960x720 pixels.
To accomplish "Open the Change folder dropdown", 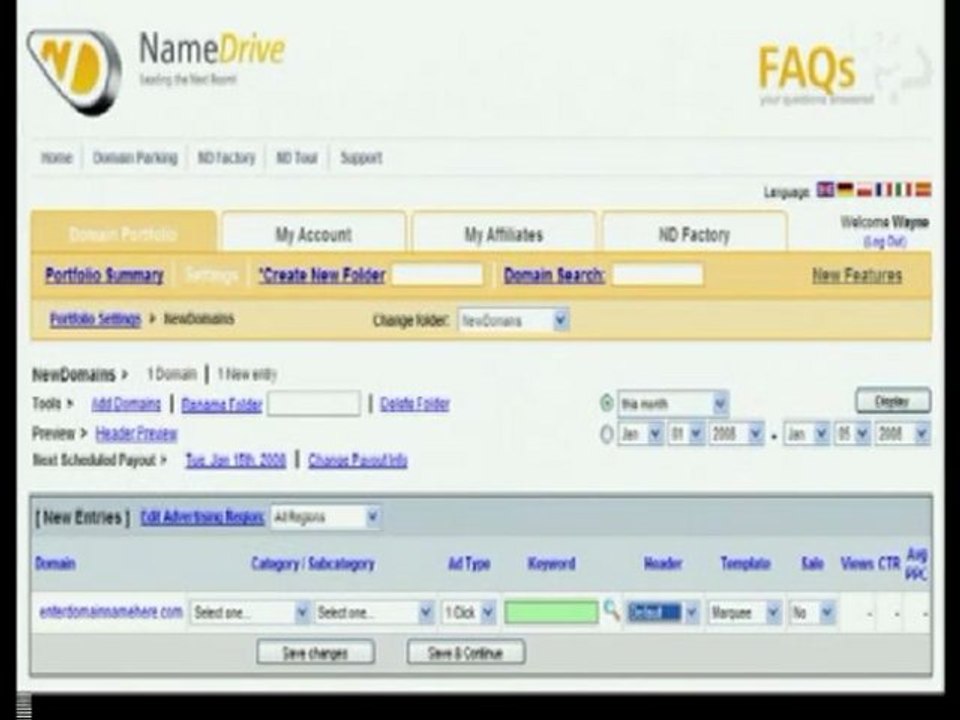I will (513, 320).
